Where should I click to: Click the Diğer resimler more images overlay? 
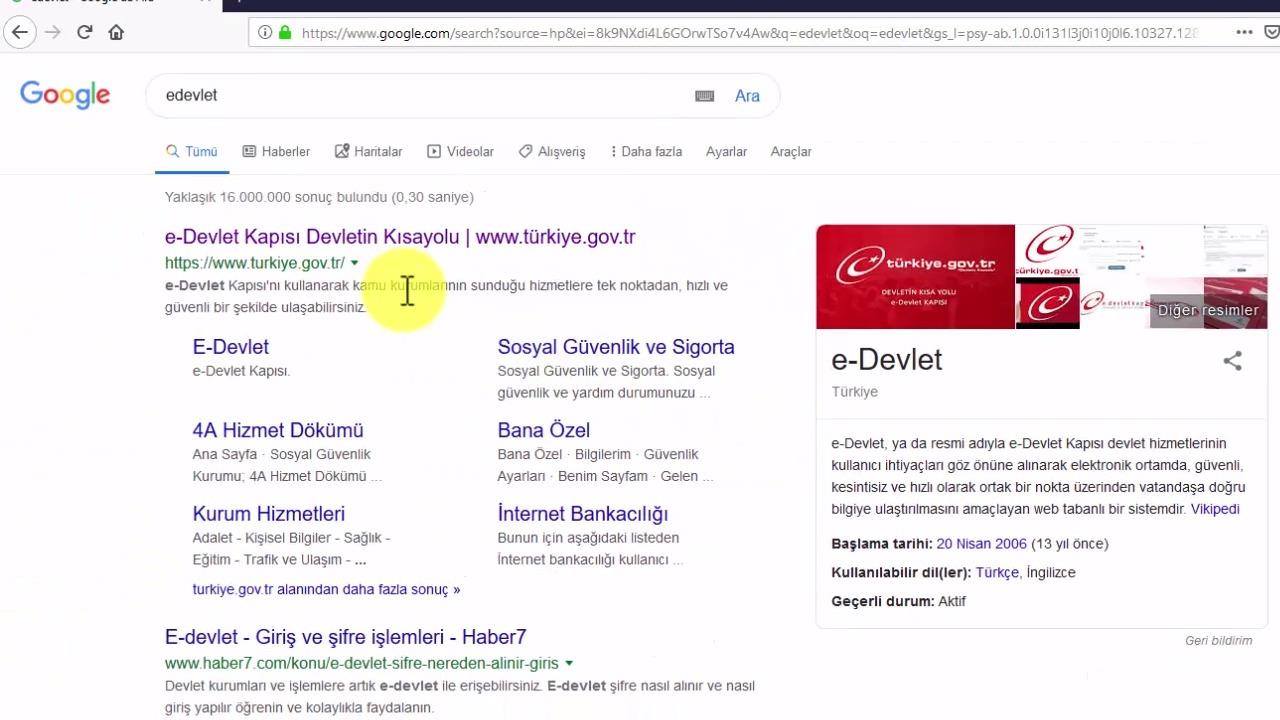tap(1208, 310)
